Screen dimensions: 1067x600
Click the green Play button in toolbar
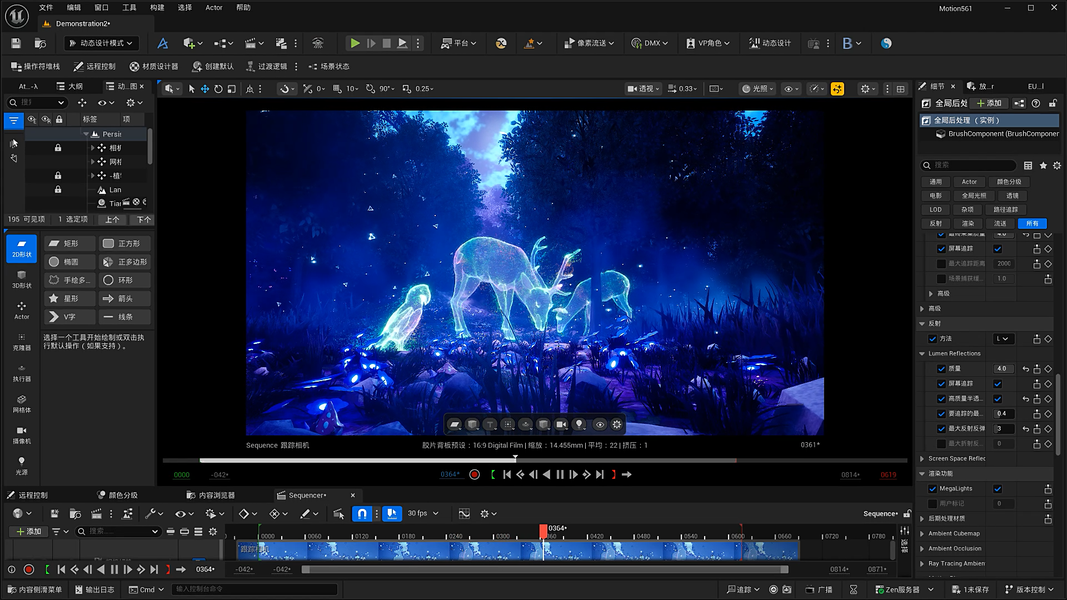355,43
